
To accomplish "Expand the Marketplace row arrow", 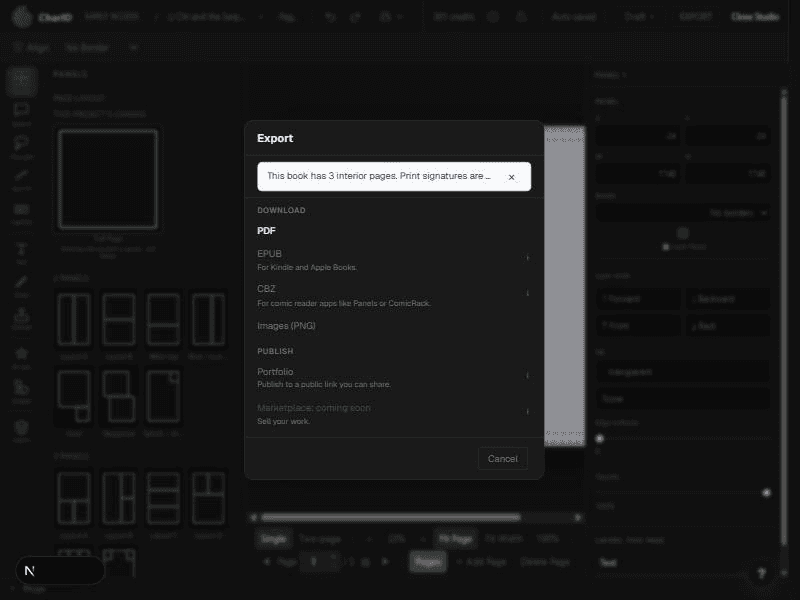I will pos(527,411).
